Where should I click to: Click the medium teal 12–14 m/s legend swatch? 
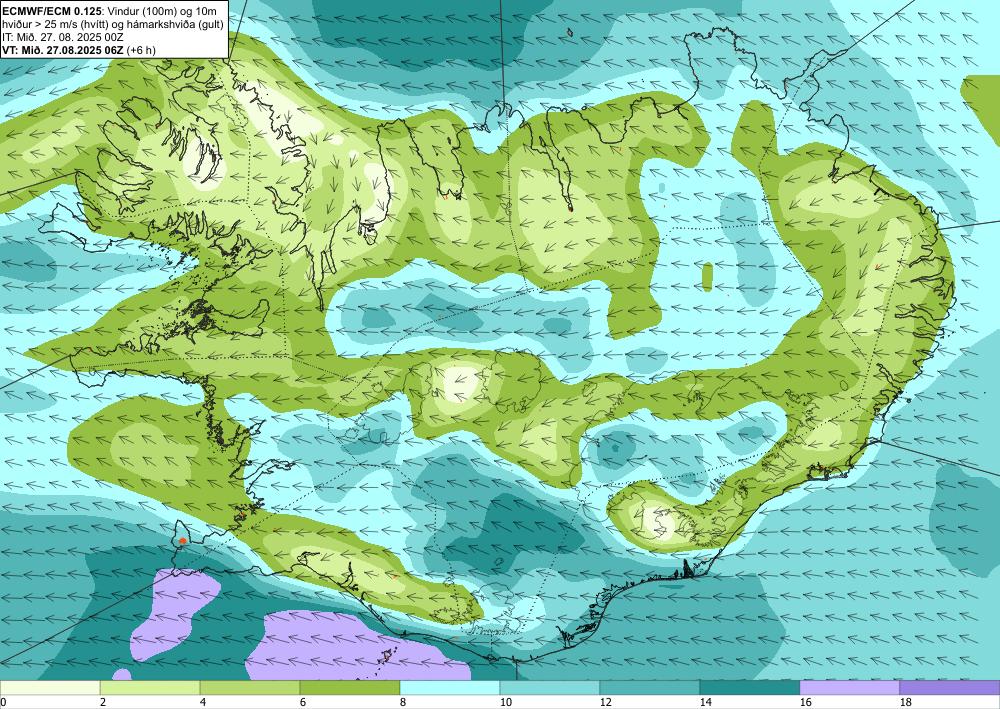click(x=650, y=687)
